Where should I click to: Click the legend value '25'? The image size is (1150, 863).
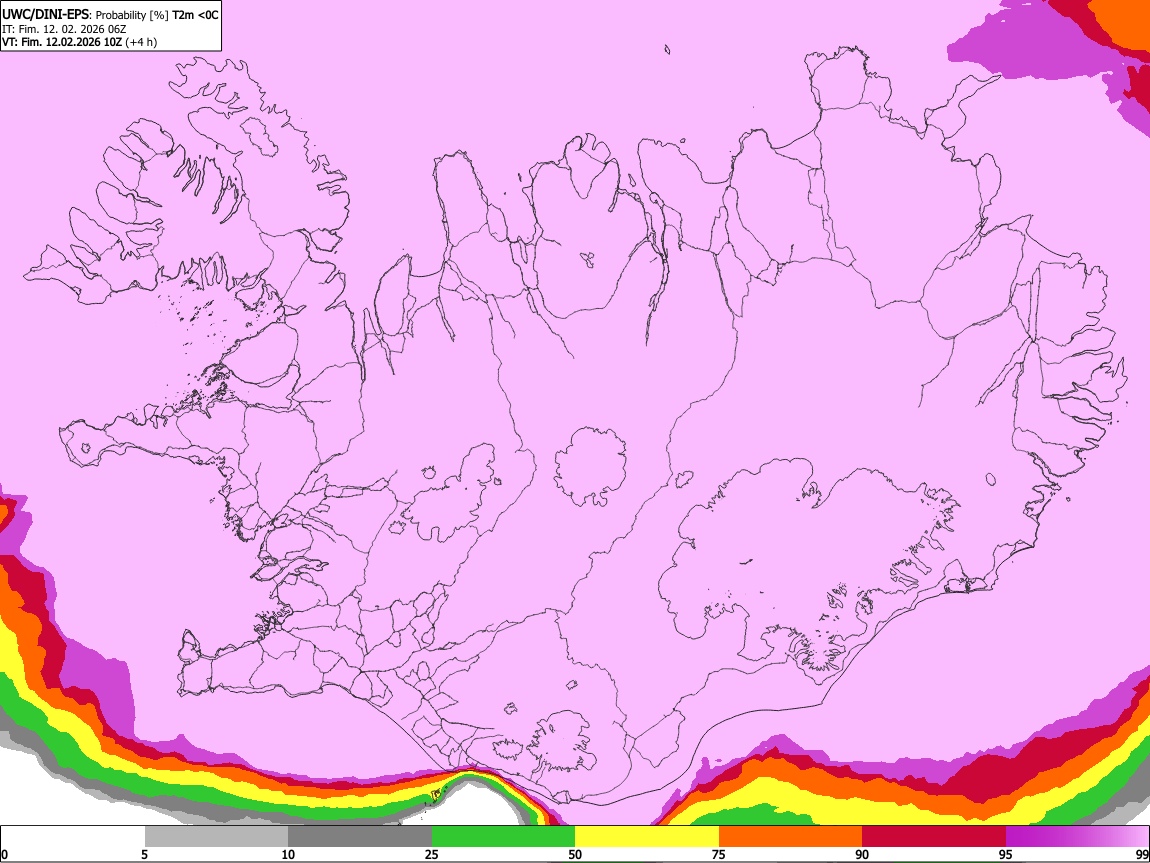432,854
